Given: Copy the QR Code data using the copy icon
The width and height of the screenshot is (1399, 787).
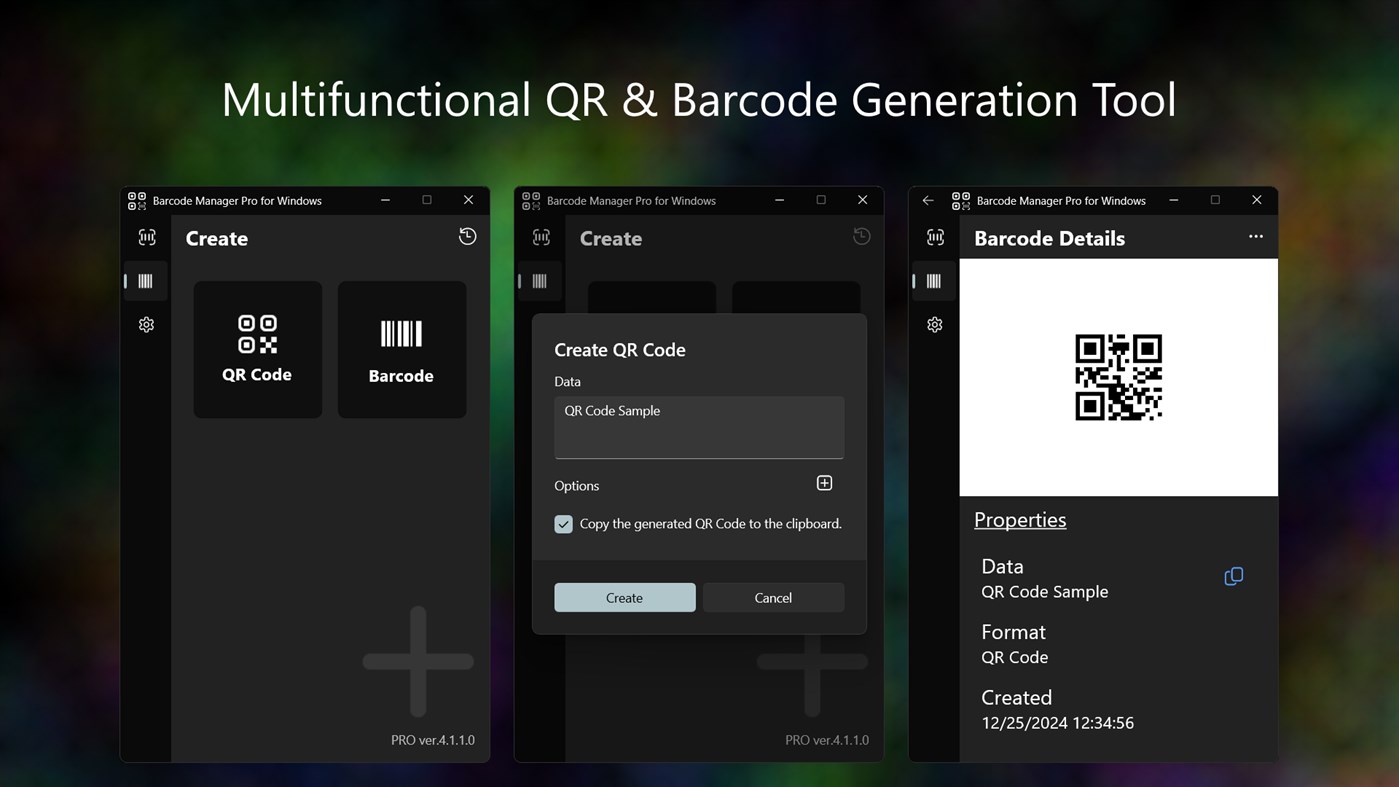Looking at the screenshot, I should click(x=1233, y=575).
